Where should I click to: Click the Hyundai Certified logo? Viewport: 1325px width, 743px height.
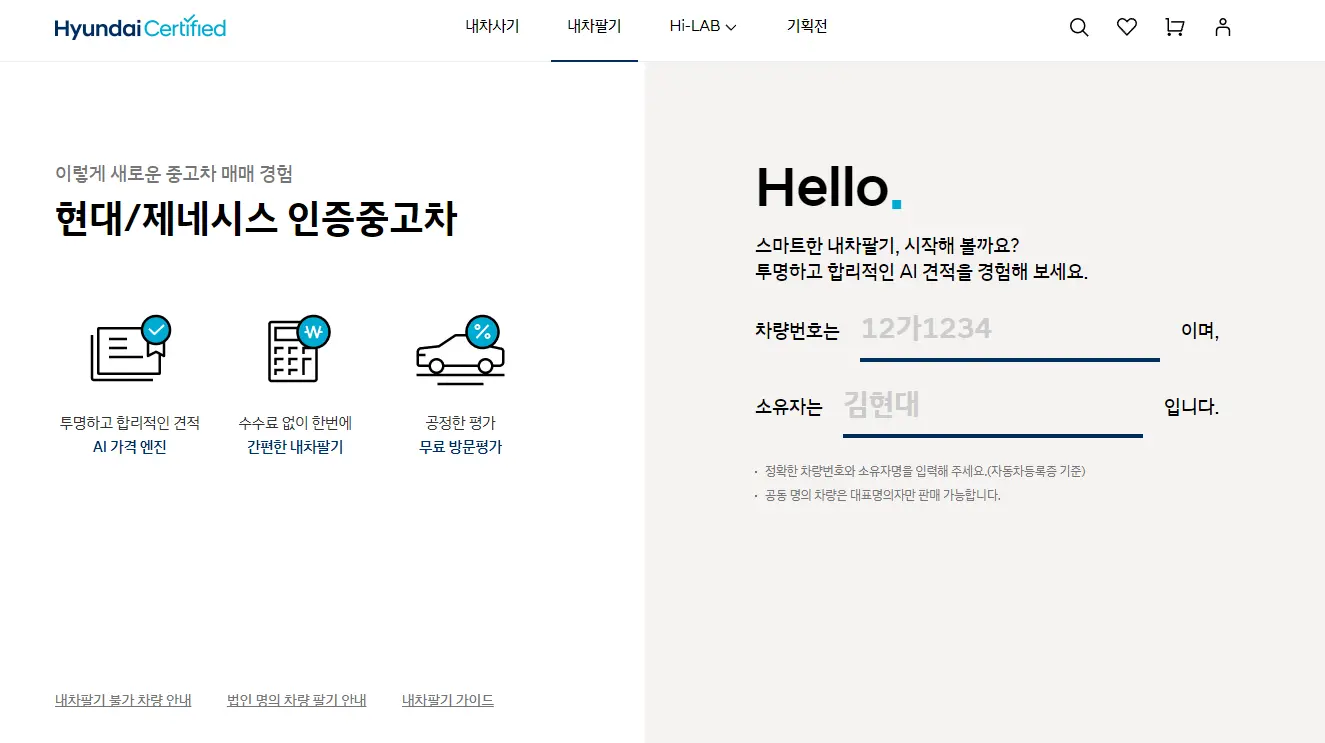point(140,28)
